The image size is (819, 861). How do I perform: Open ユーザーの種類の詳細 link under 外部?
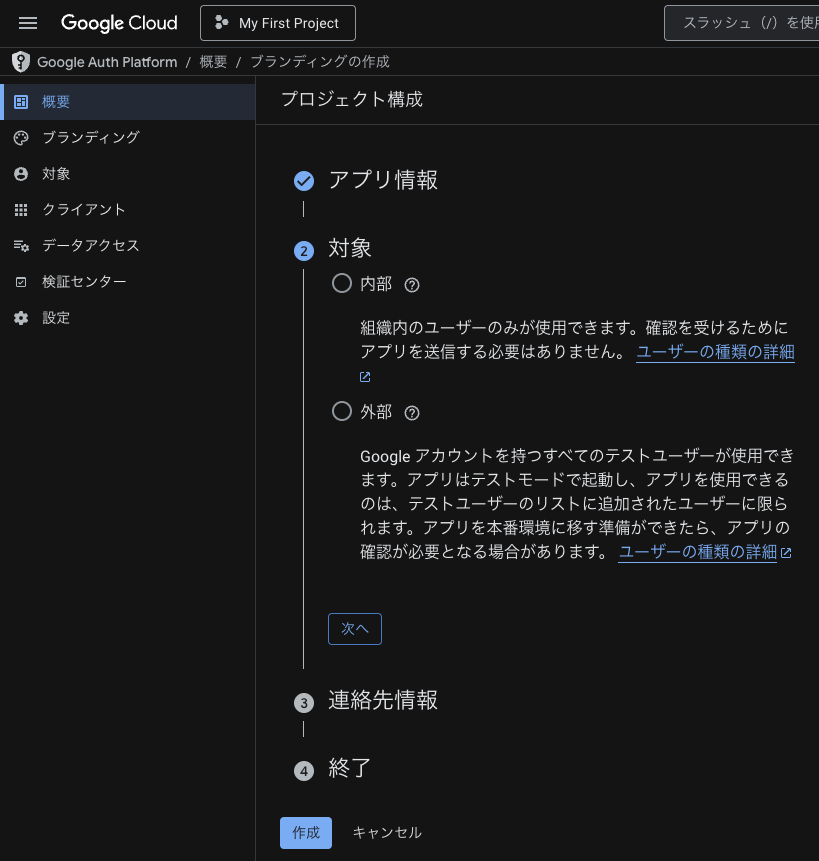click(697, 552)
